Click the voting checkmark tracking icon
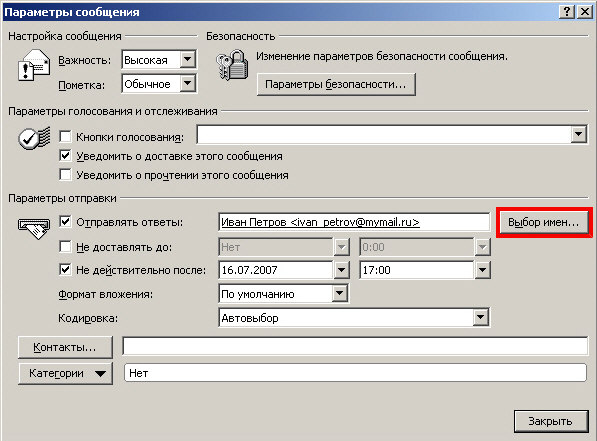 pos(34,138)
